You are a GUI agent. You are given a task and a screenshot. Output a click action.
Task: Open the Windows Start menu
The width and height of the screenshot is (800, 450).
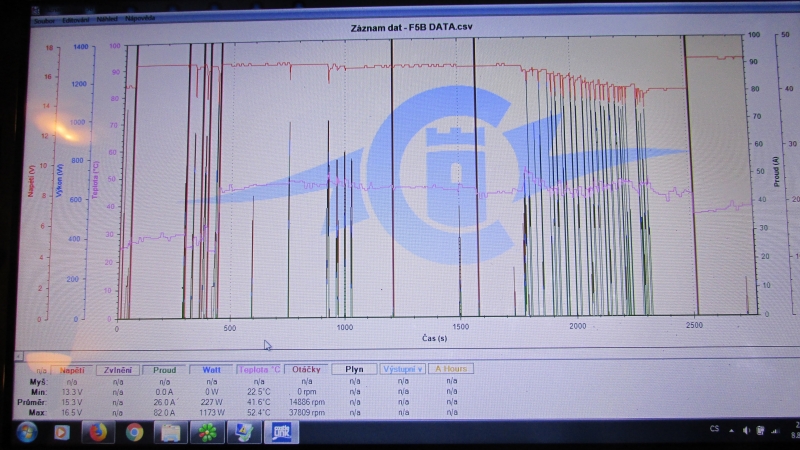[x=25, y=433]
